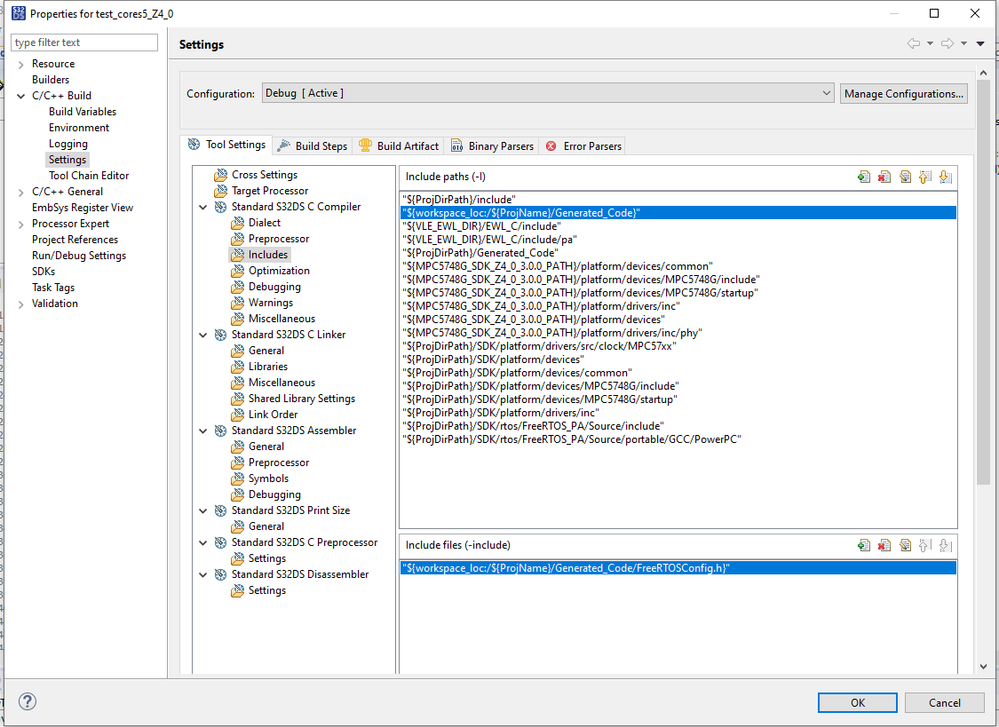Switch to the Build Steps tab

click(313, 146)
